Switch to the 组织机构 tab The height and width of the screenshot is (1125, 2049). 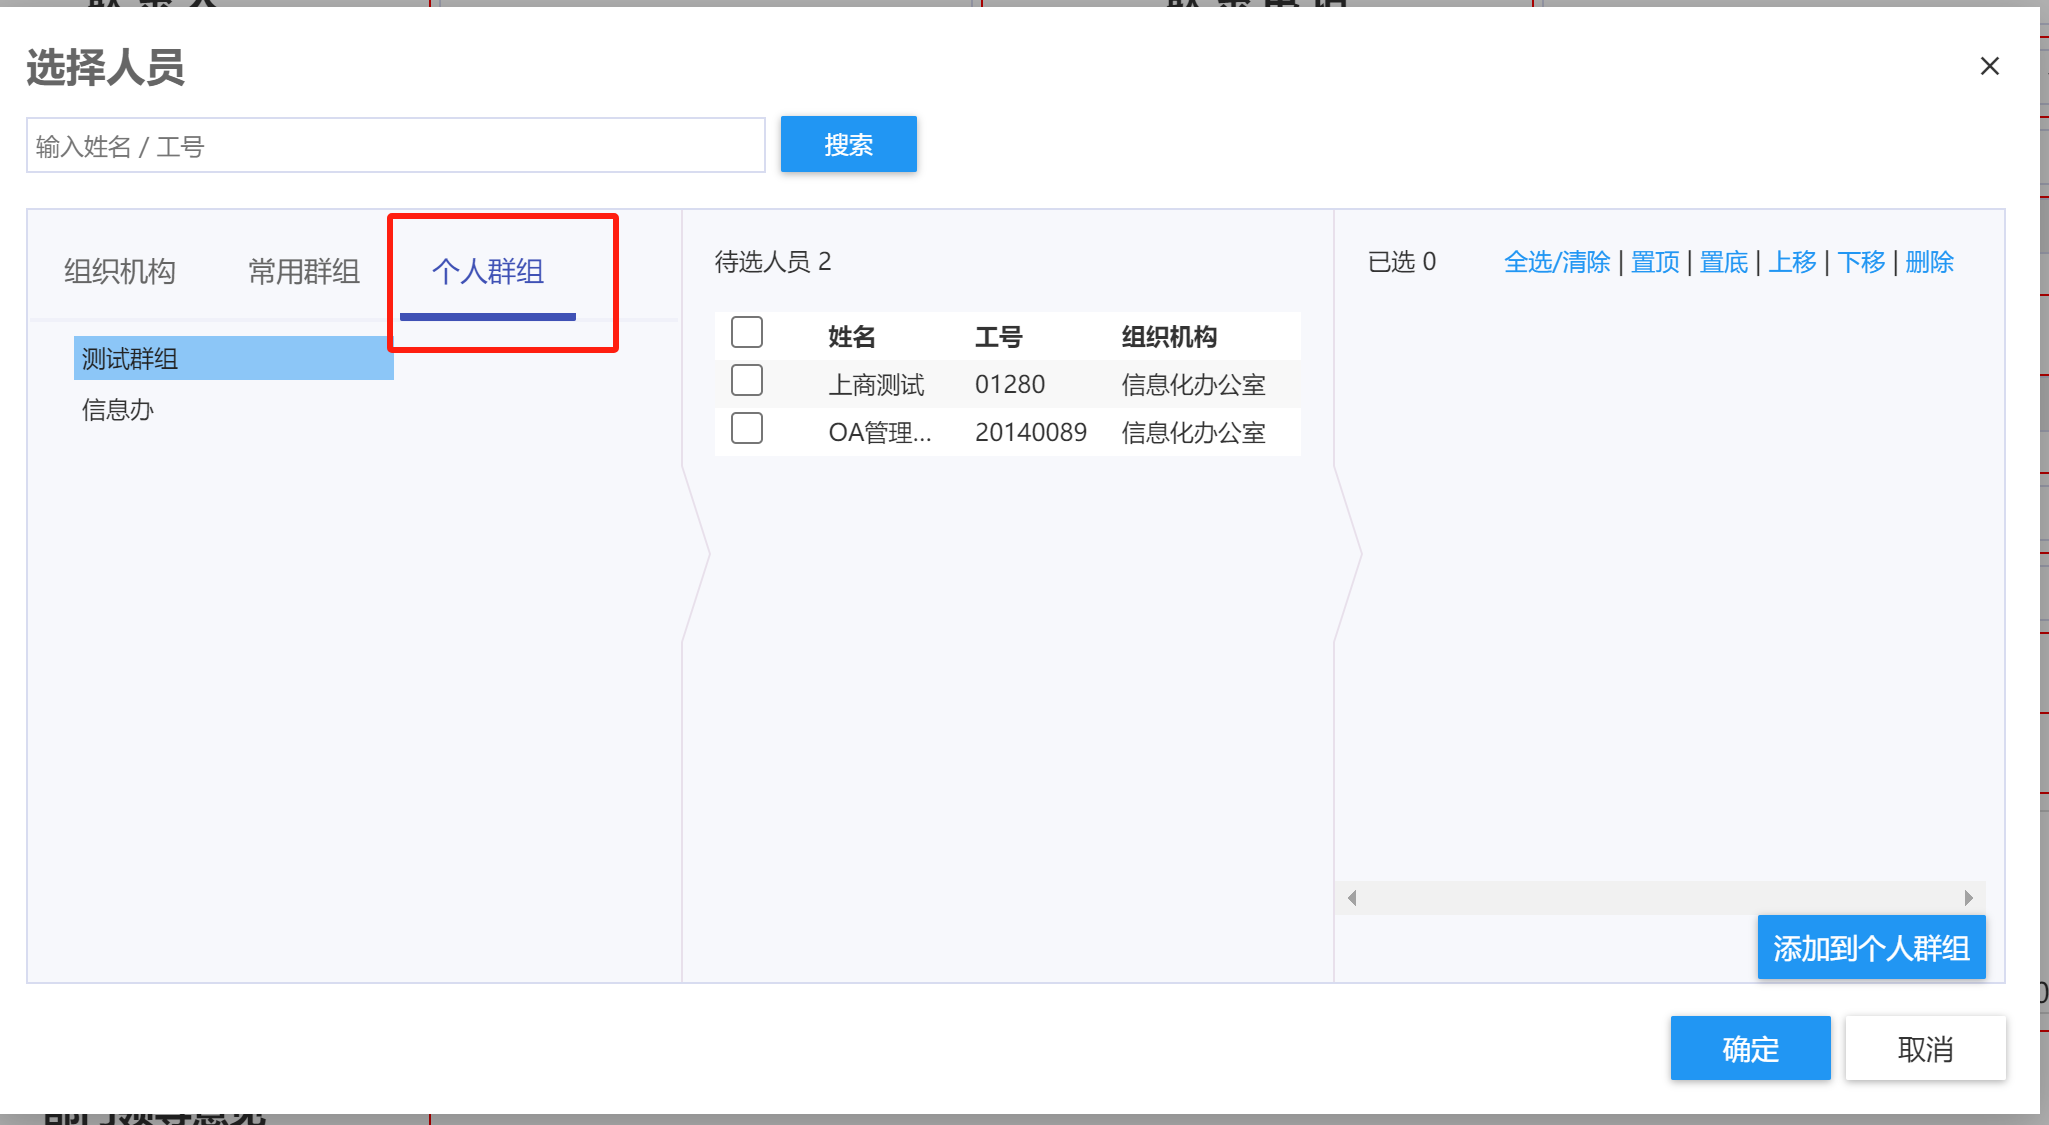pos(120,271)
